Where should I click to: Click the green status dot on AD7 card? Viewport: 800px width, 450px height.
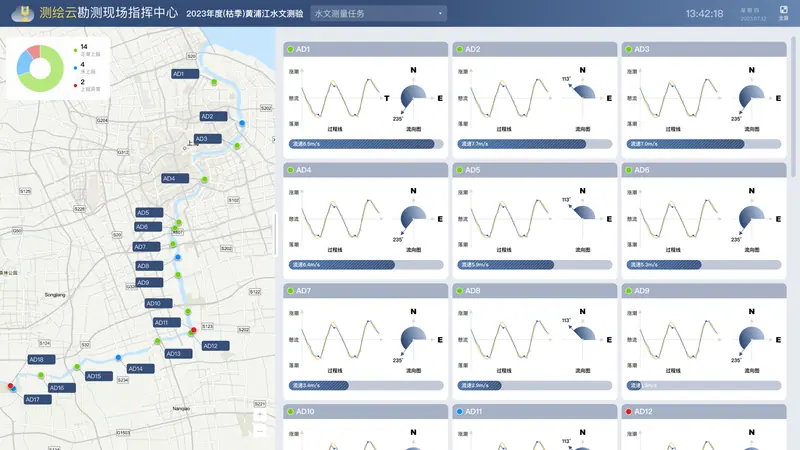(290, 291)
